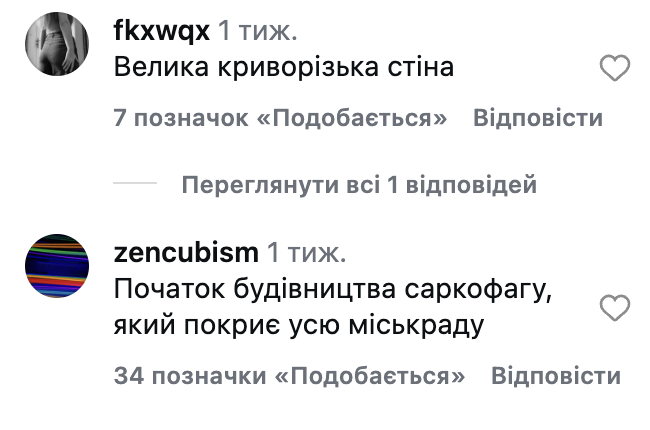The image size is (650, 430).
Task: Click the comment text 'Велика криворізька стіна'
Action: [x=284, y=68]
